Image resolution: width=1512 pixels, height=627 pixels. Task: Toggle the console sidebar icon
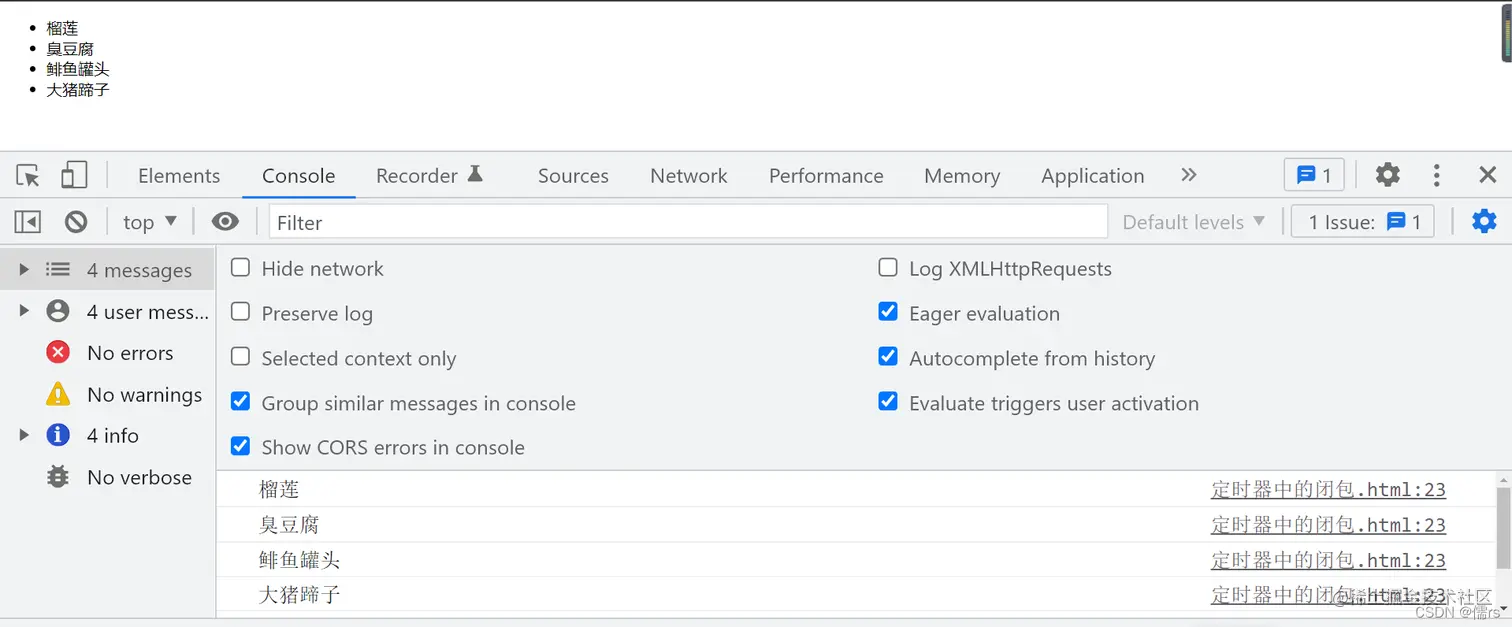[28, 222]
